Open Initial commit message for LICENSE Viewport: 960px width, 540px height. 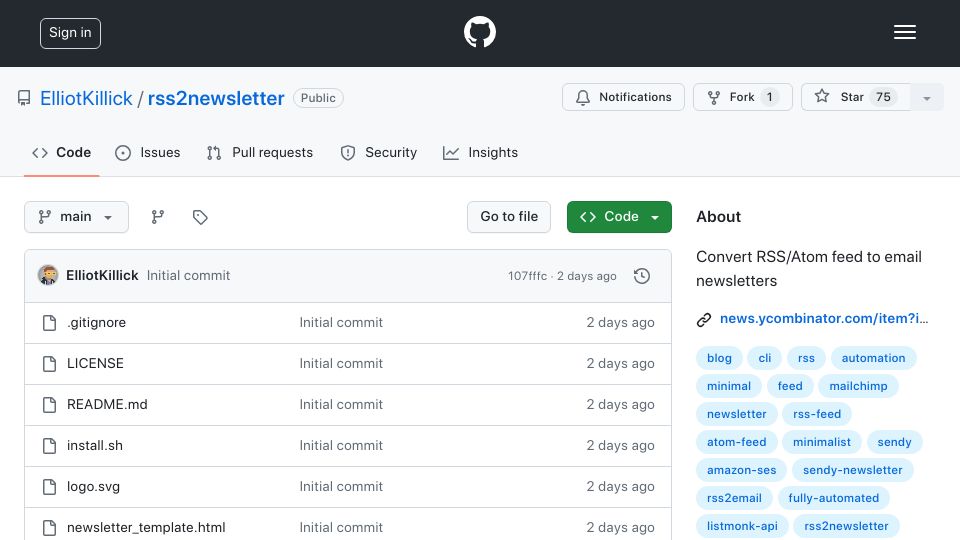(x=341, y=364)
